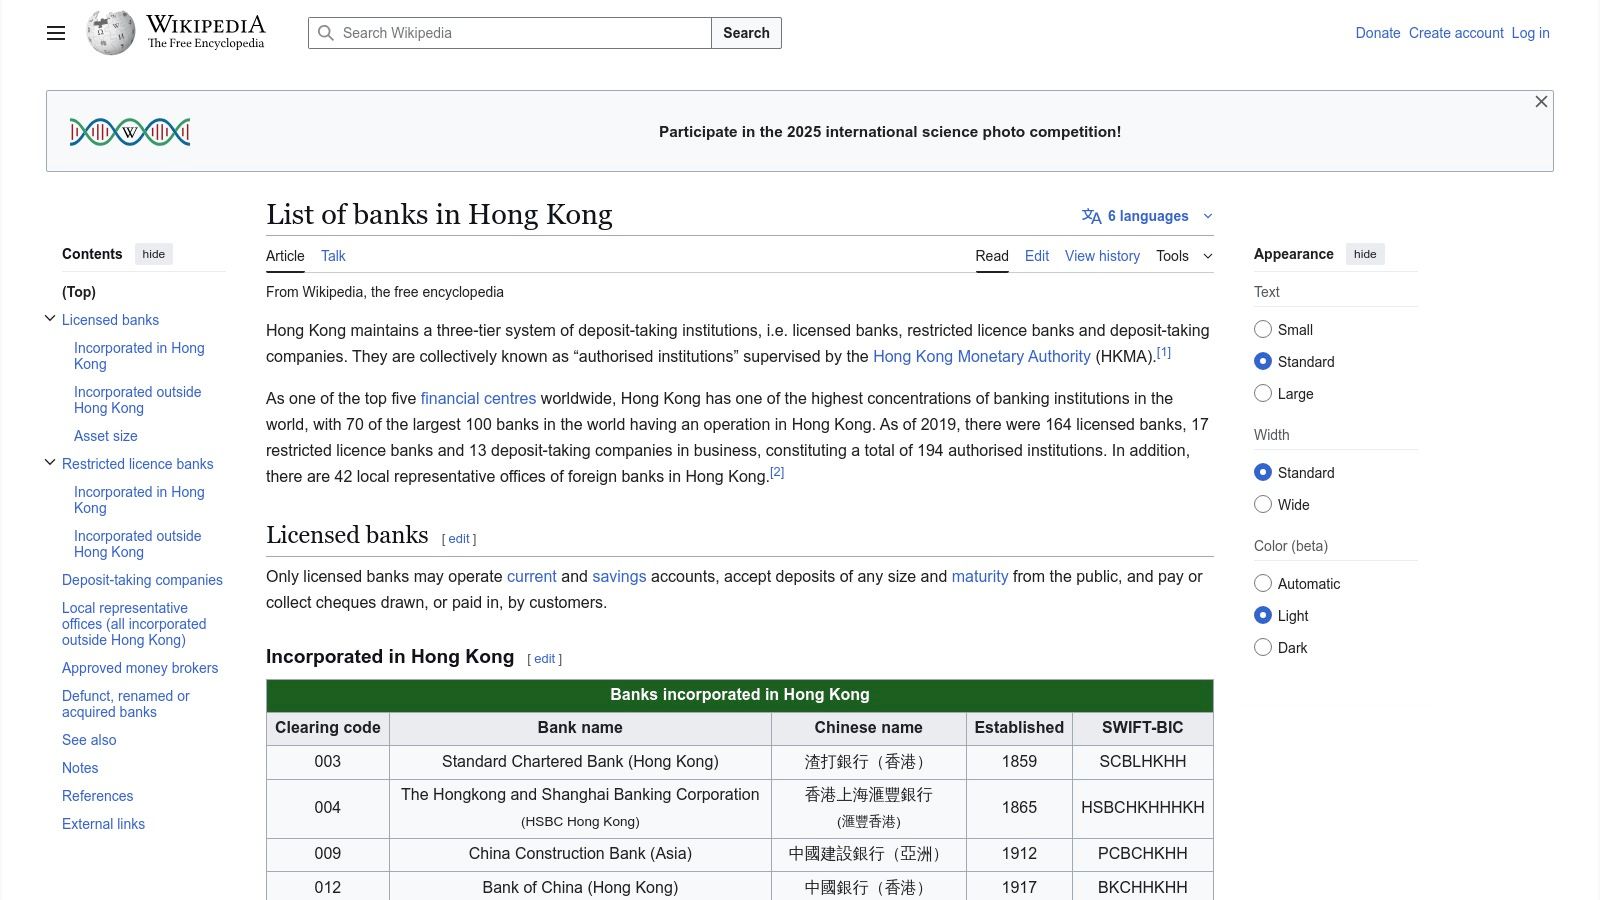The image size is (1600, 900).
Task: Click the SCBLHKHH SWIFT code cell
Action: pyautogui.click(x=1142, y=762)
